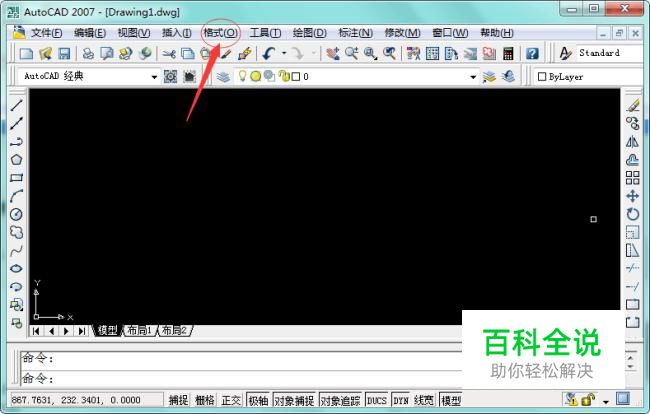Click the Array tool

click(633, 178)
